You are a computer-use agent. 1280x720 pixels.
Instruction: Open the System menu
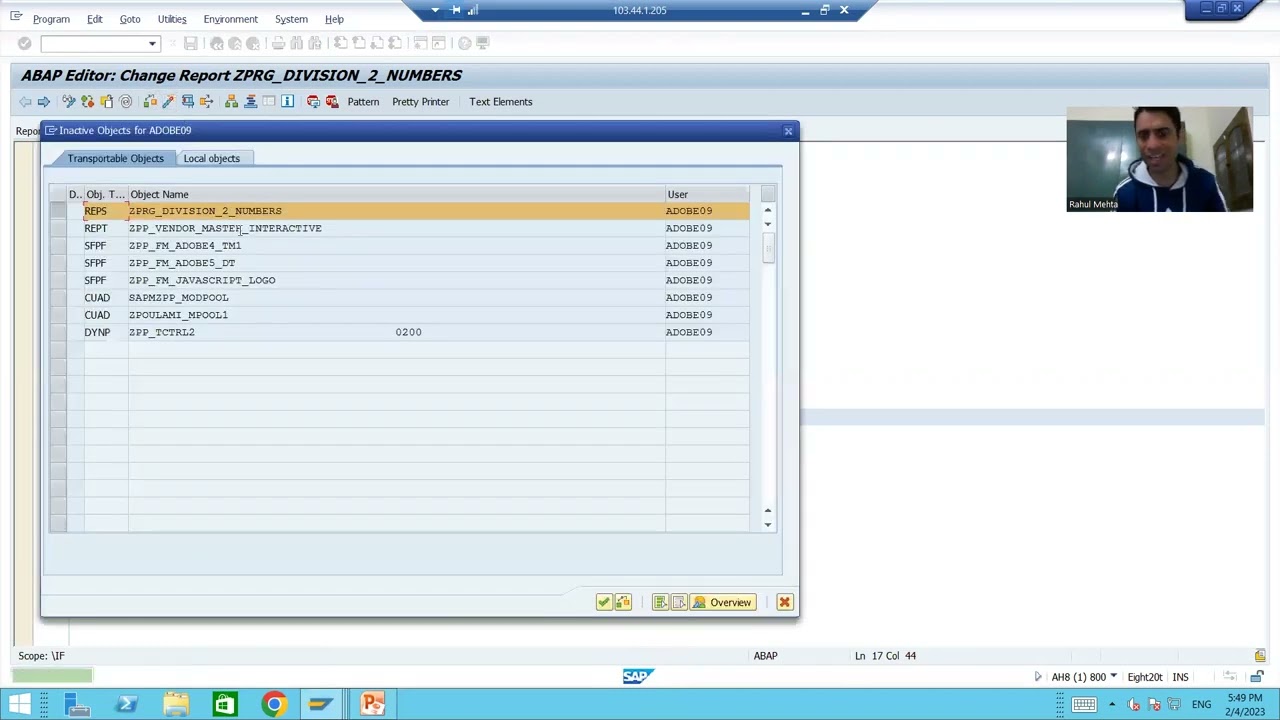[x=291, y=19]
